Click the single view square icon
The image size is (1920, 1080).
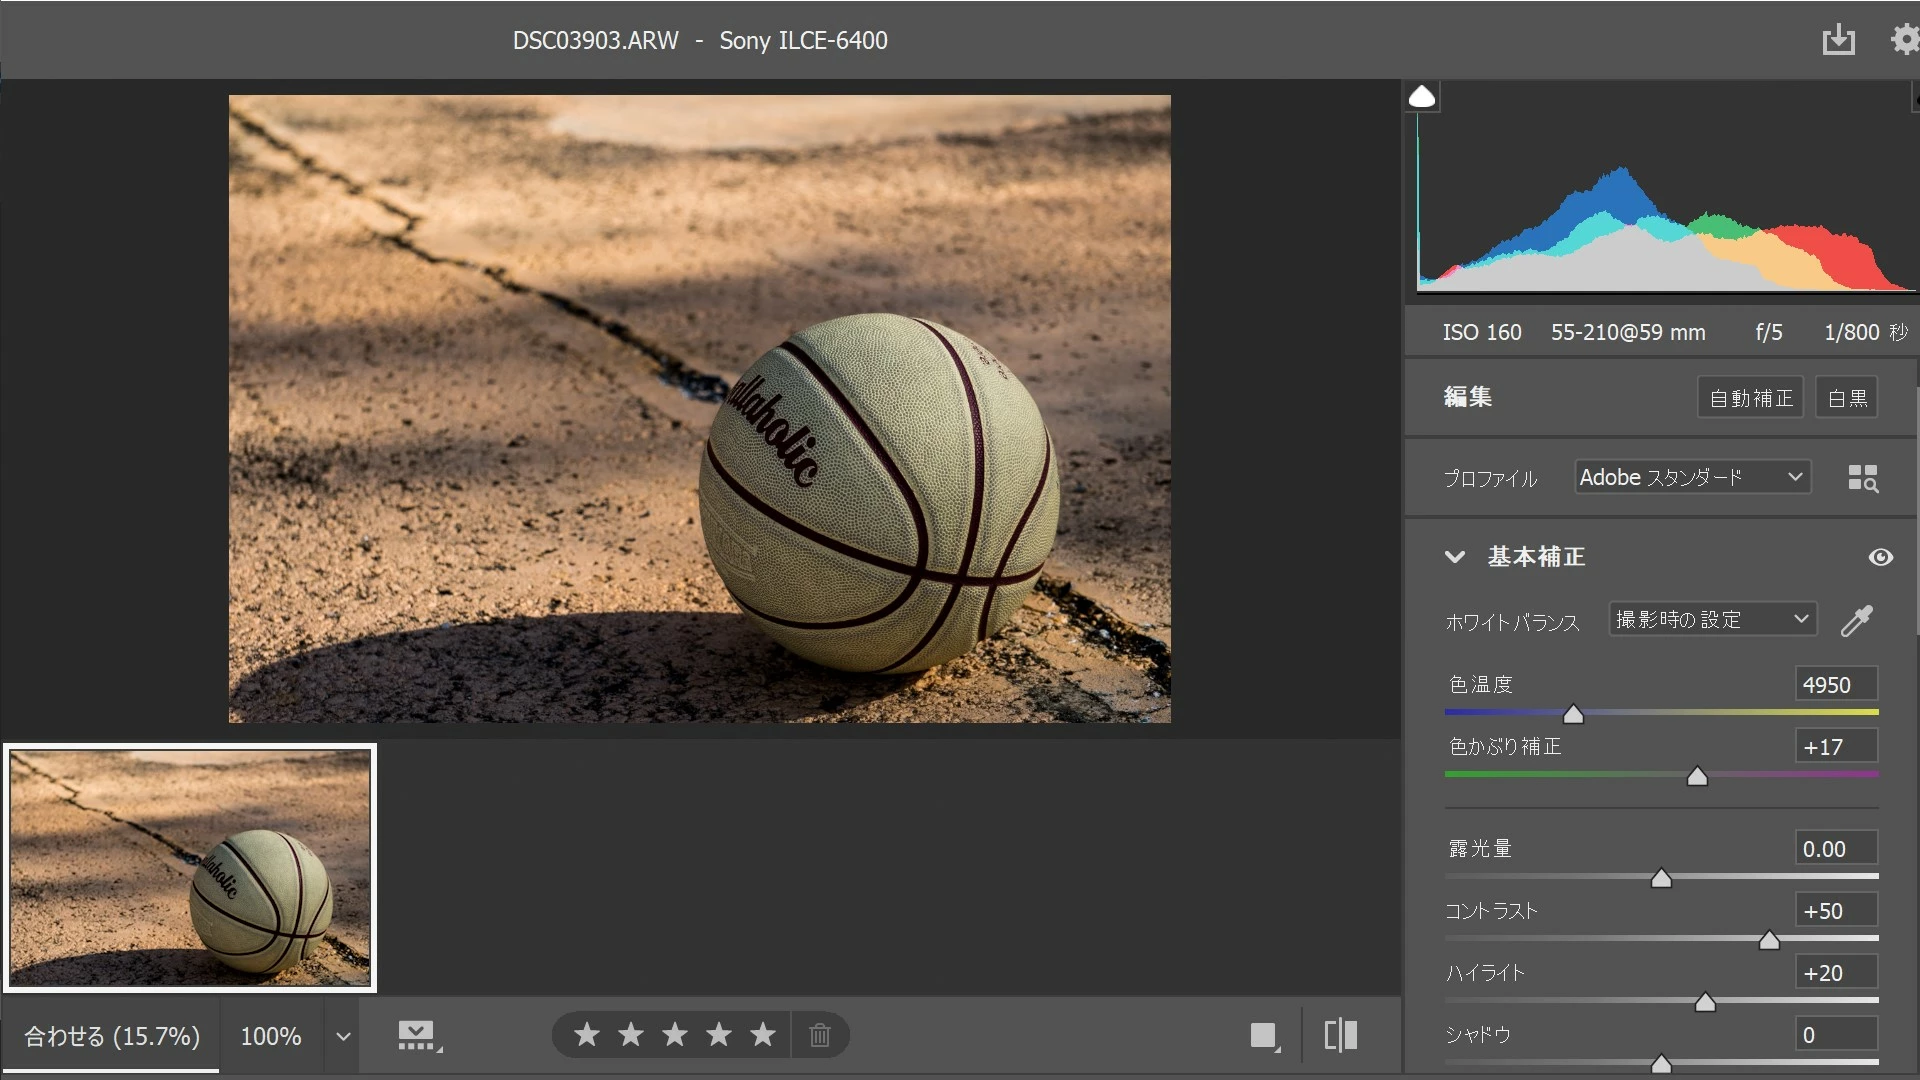[1264, 1035]
